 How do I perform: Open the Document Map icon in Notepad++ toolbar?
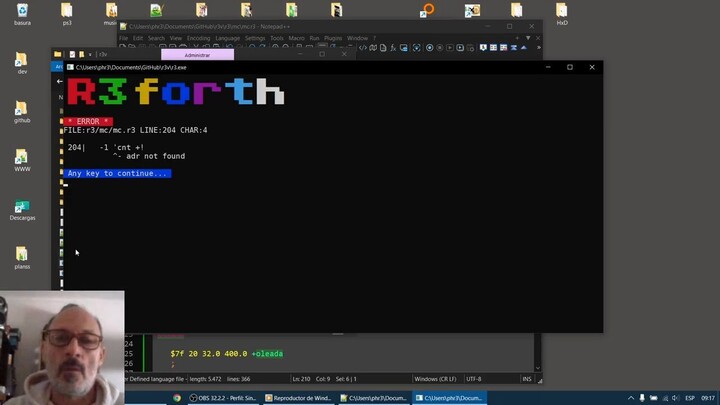[x=373, y=48]
